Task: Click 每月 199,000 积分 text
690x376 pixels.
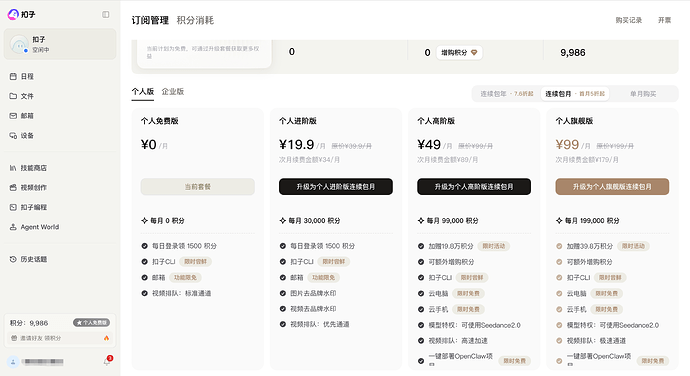Action: [x=592, y=221]
